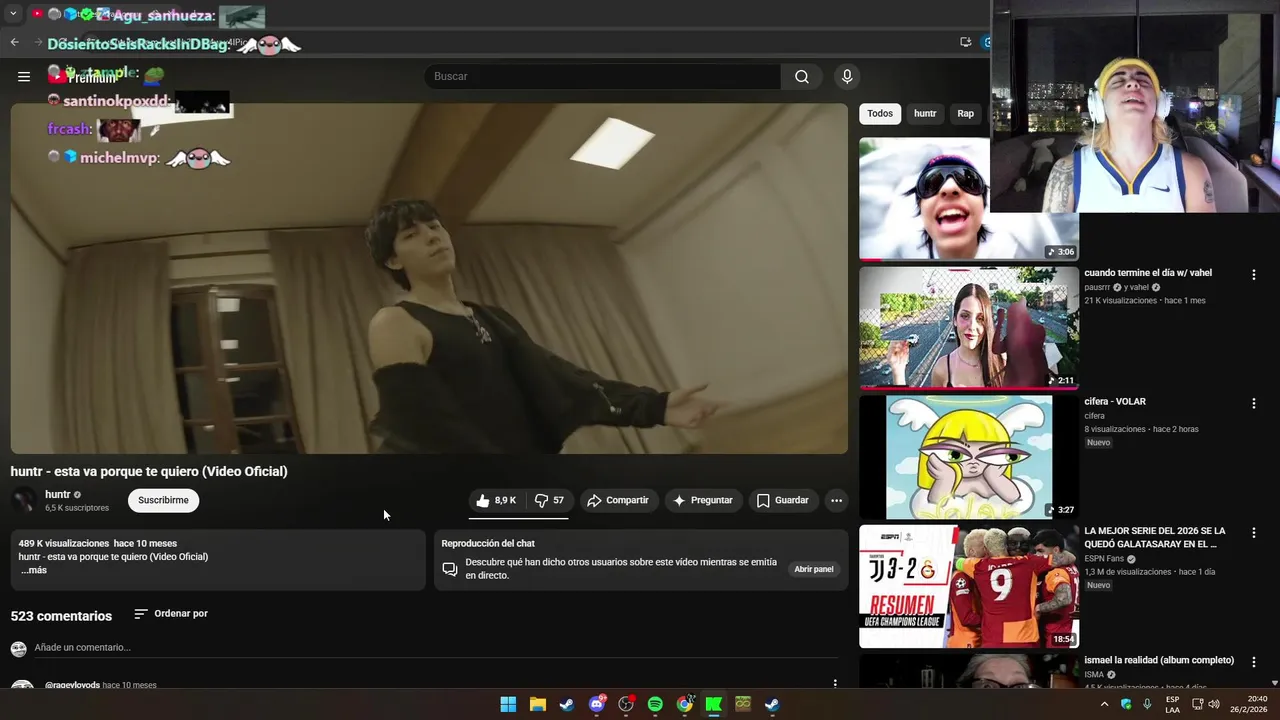Open the Preguntar AI ask button

pos(703,500)
